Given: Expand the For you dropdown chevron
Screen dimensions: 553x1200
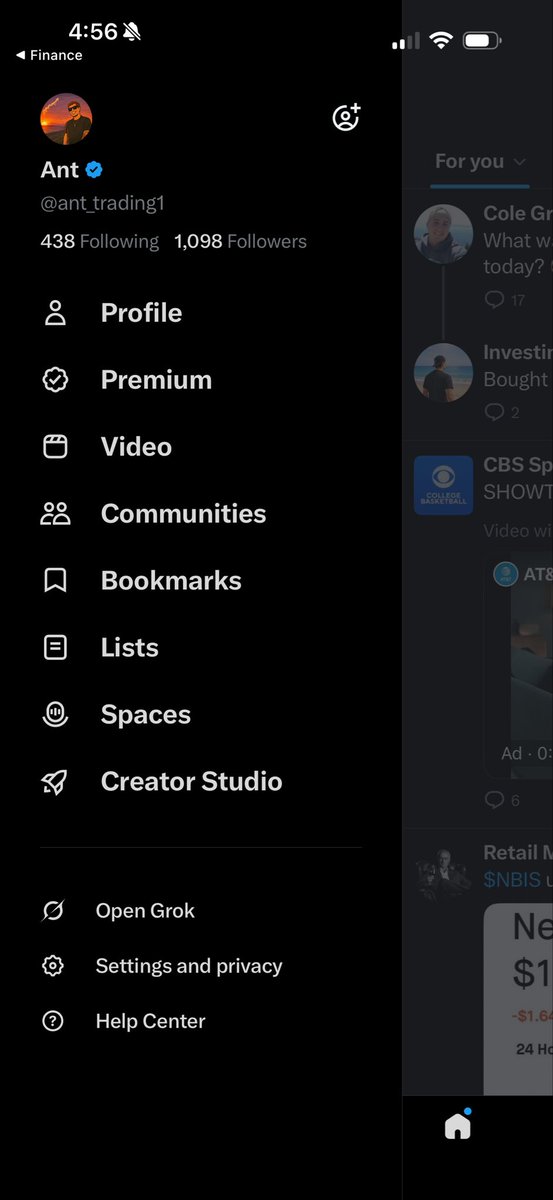Looking at the screenshot, I should click(x=519, y=162).
